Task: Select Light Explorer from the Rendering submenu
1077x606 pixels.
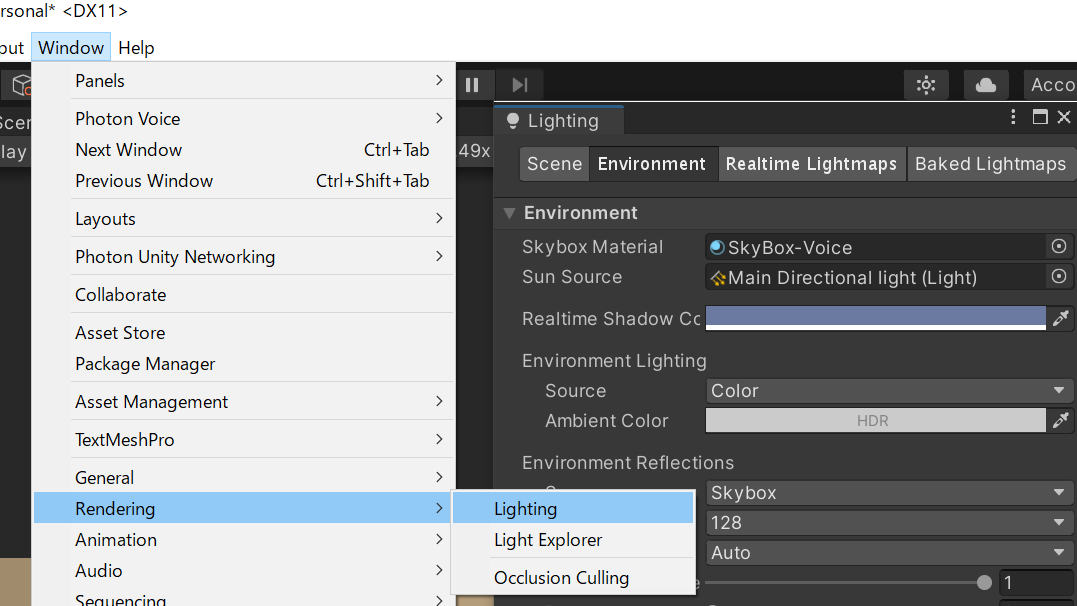Action: [x=548, y=540]
